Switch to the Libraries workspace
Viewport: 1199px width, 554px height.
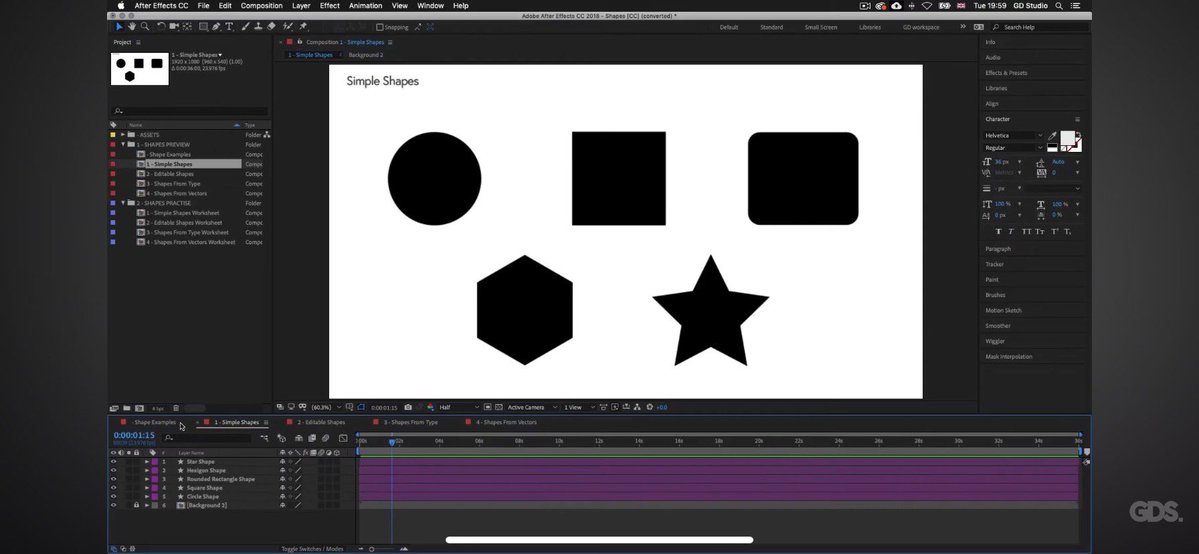[869, 27]
